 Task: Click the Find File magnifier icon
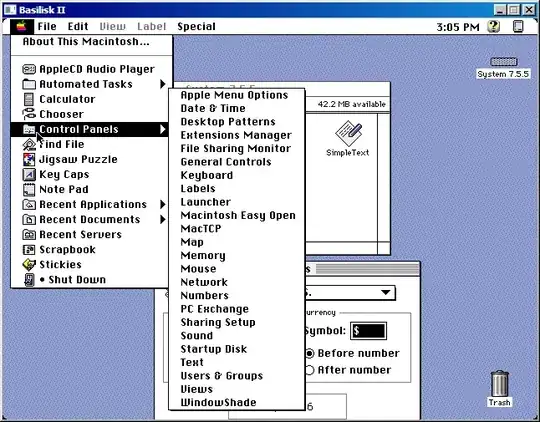[x=29, y=144]
